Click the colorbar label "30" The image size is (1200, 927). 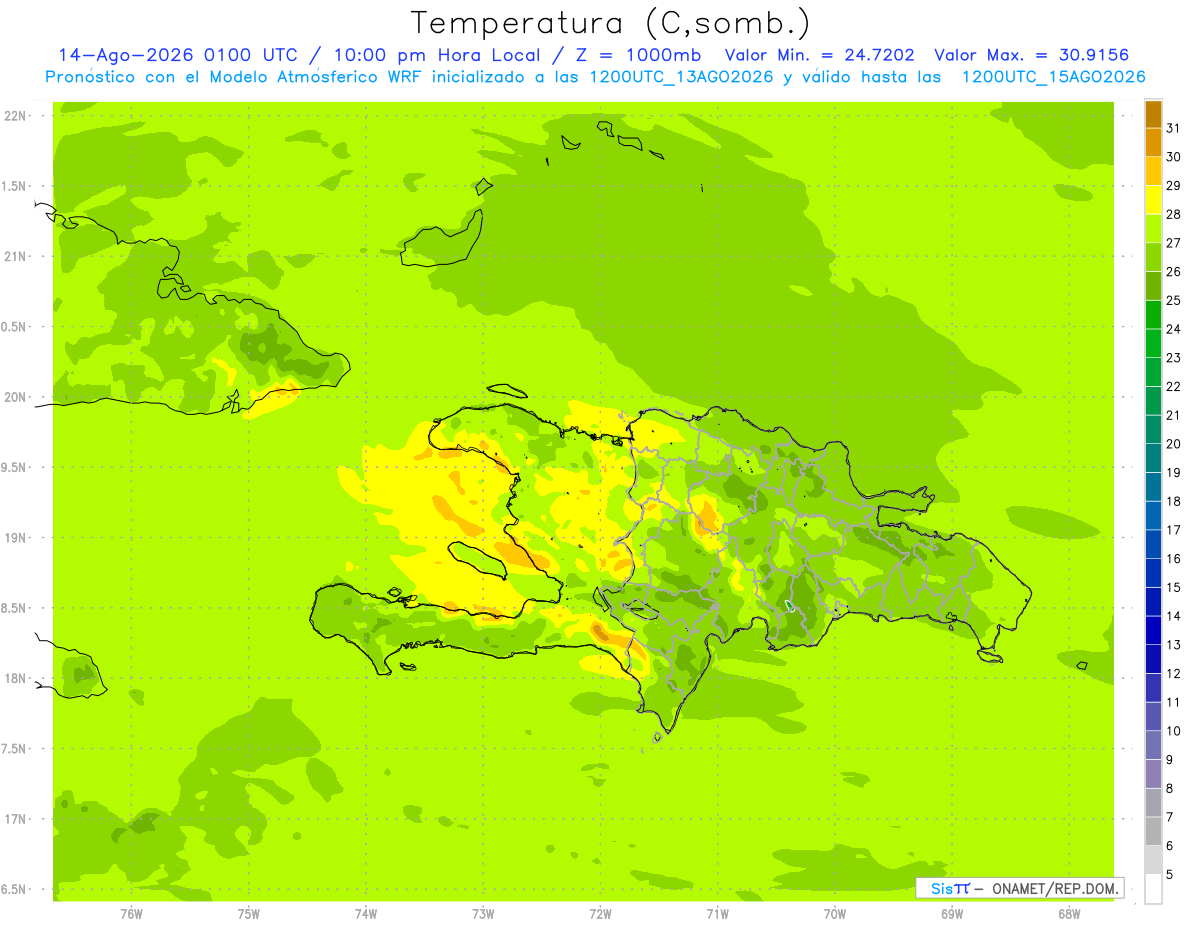pos(1174,157)
